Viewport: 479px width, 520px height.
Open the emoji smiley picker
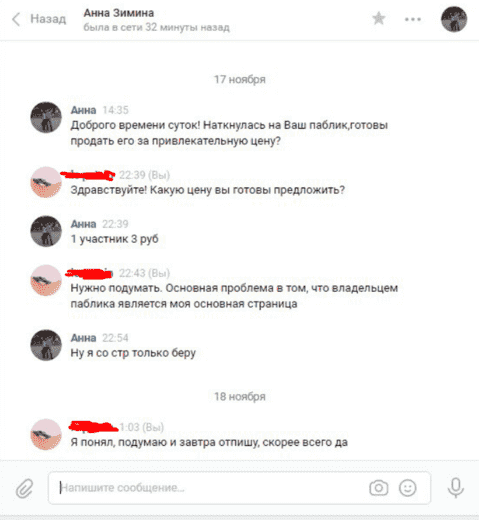tap(408, 488)
